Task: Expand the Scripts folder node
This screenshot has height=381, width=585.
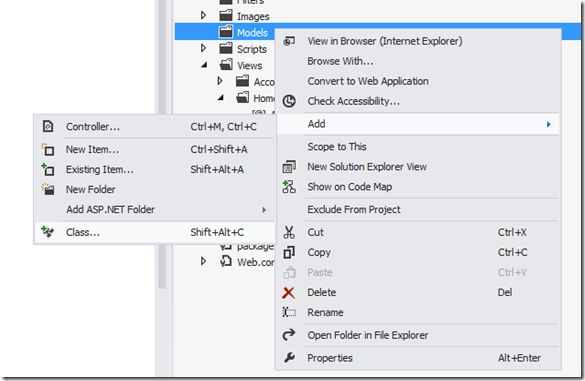Action: pos(203,48)
